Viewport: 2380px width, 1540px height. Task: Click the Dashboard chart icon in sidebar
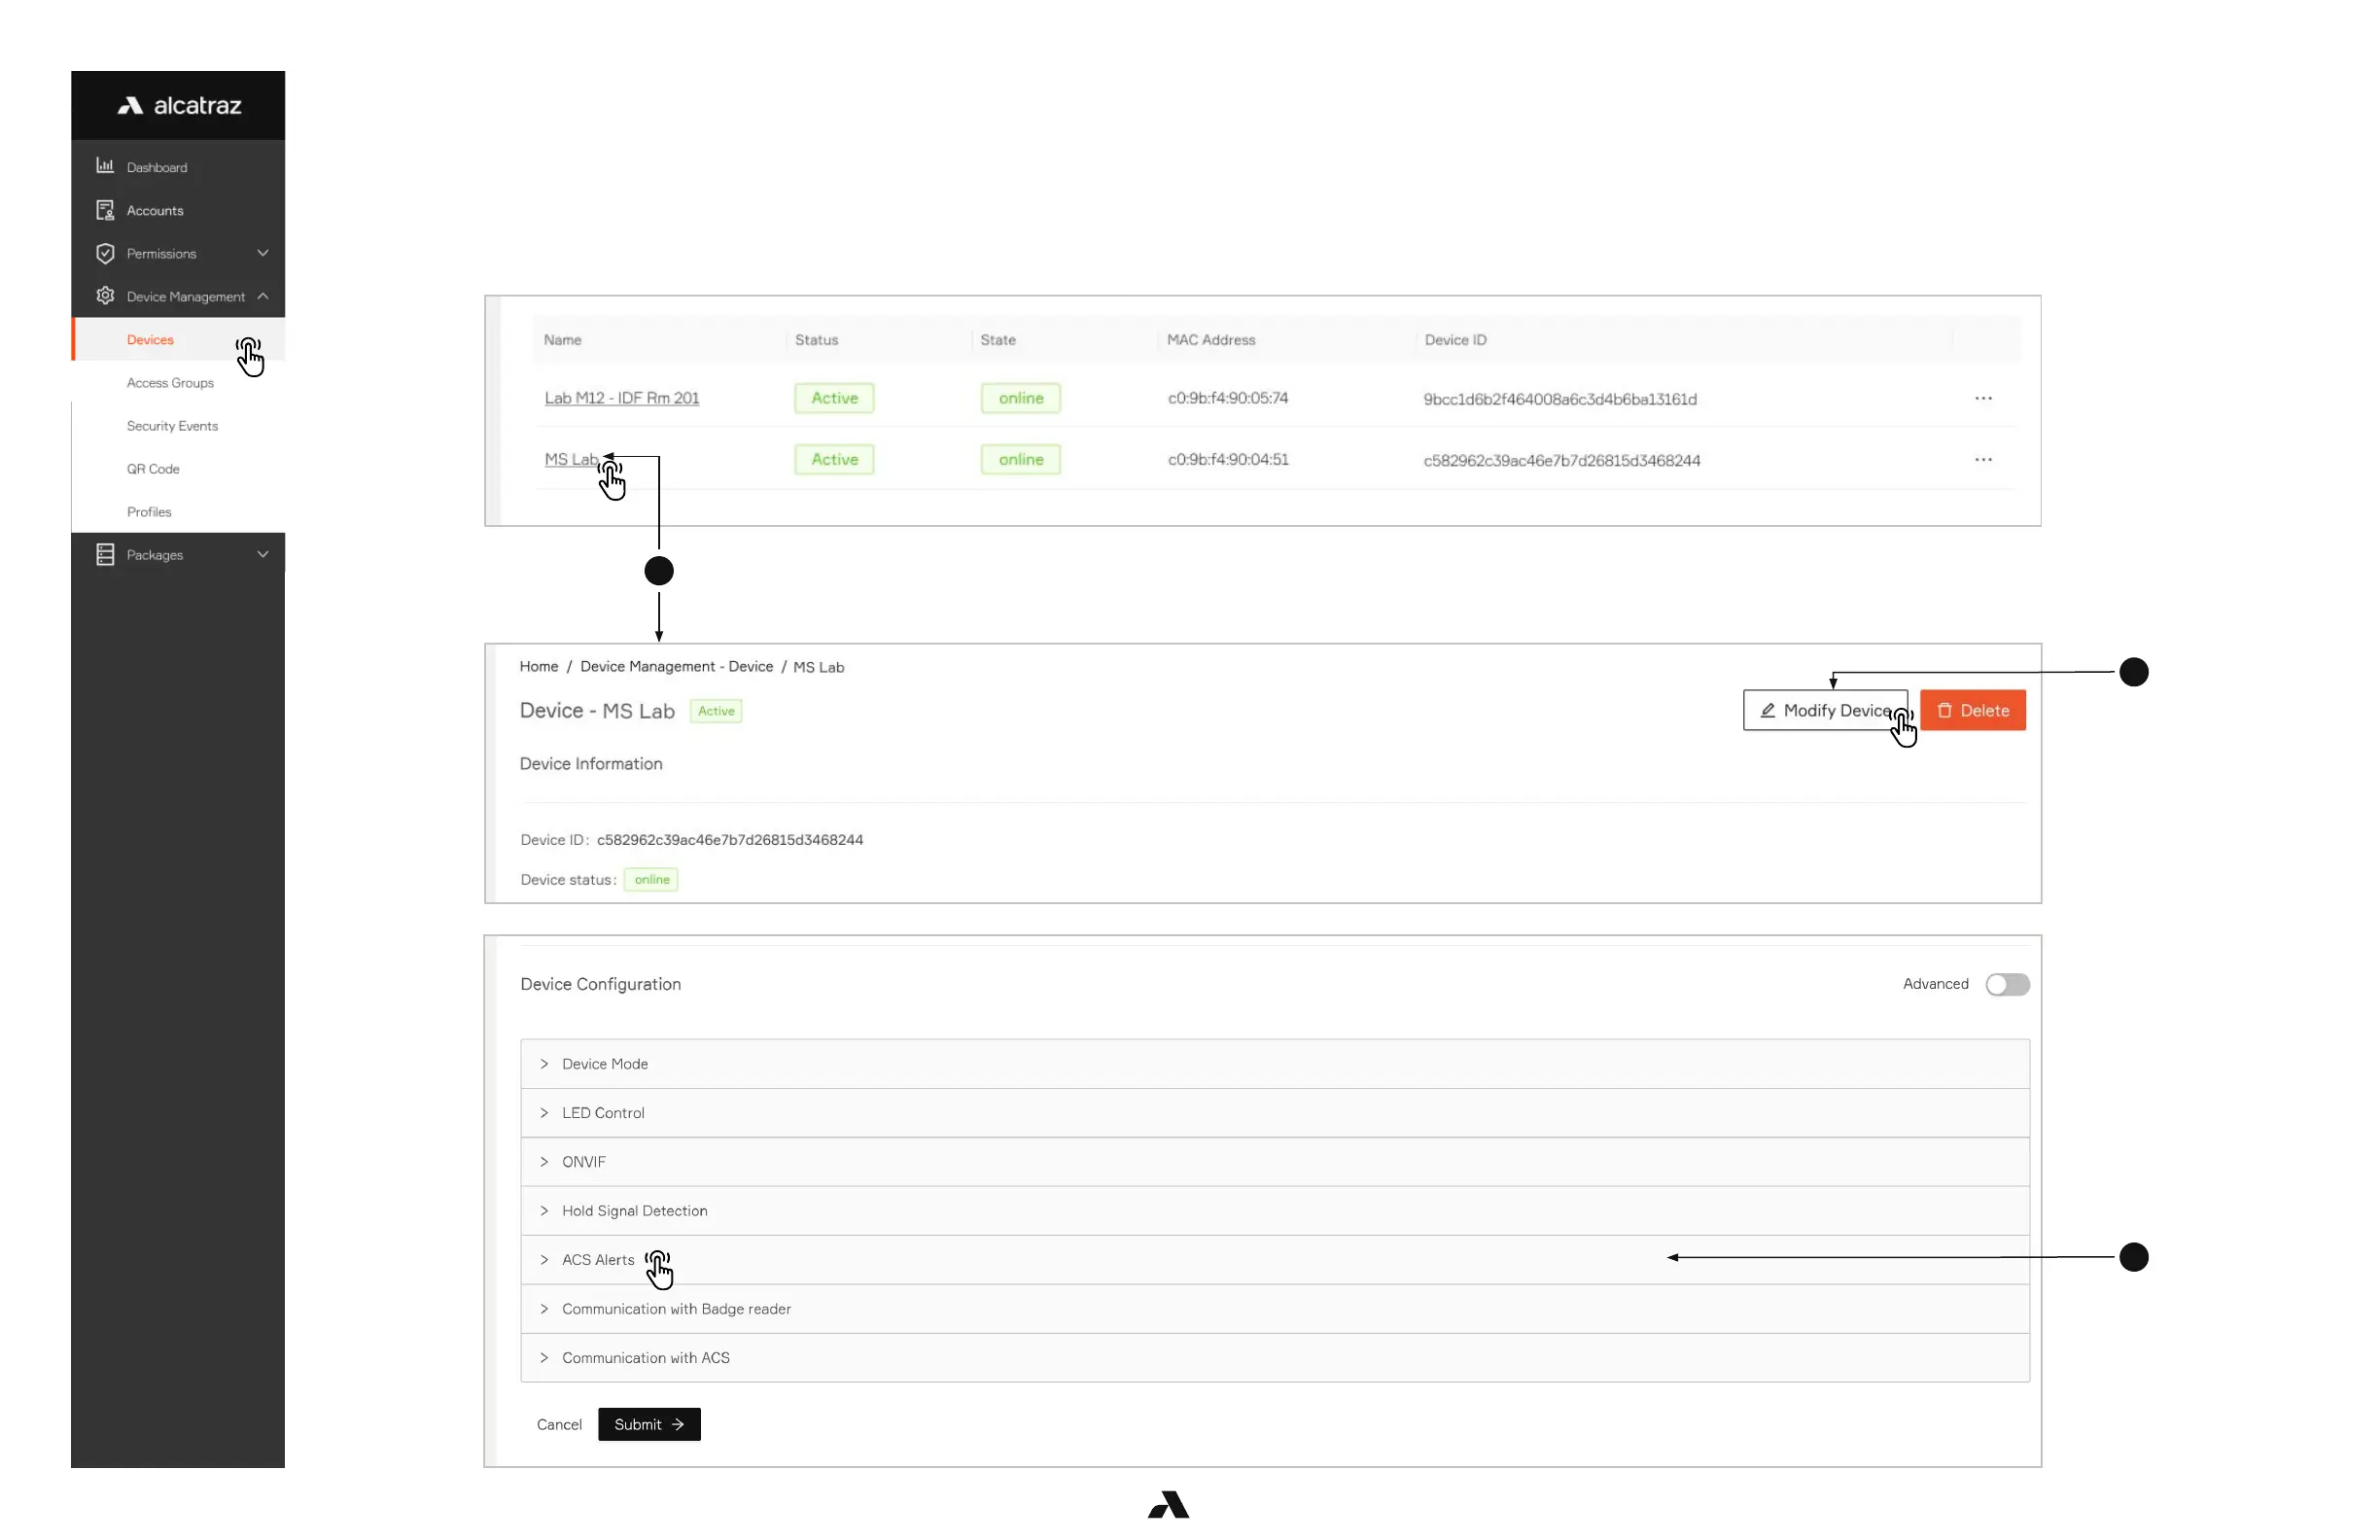click(x=105, y=166)
